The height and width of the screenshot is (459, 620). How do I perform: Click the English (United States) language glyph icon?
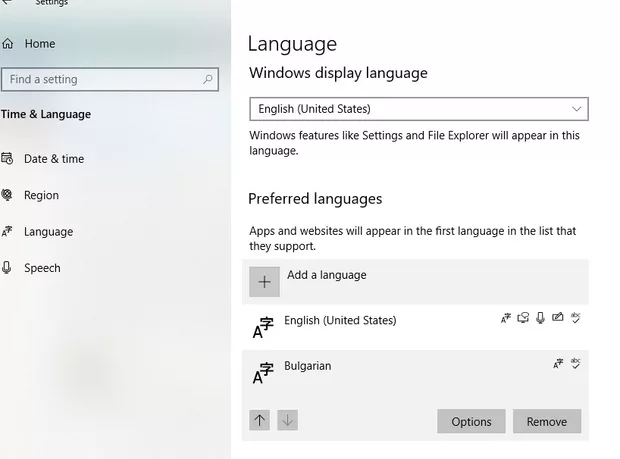[263, 328]
